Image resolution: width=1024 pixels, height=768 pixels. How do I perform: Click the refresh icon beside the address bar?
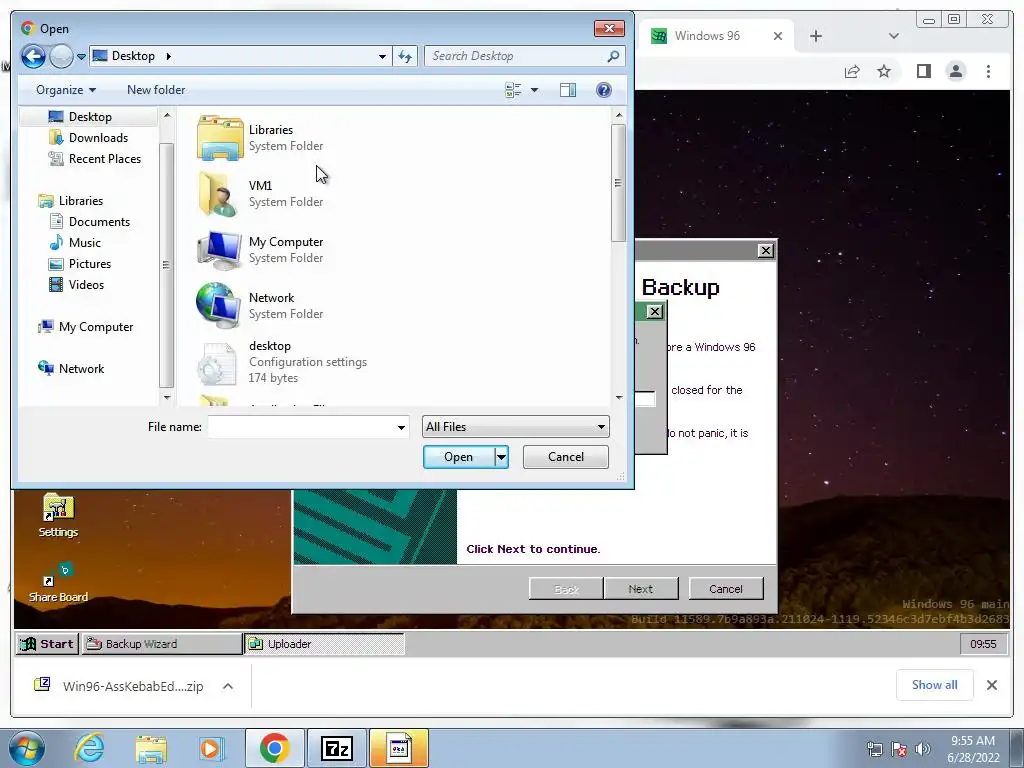405,56
